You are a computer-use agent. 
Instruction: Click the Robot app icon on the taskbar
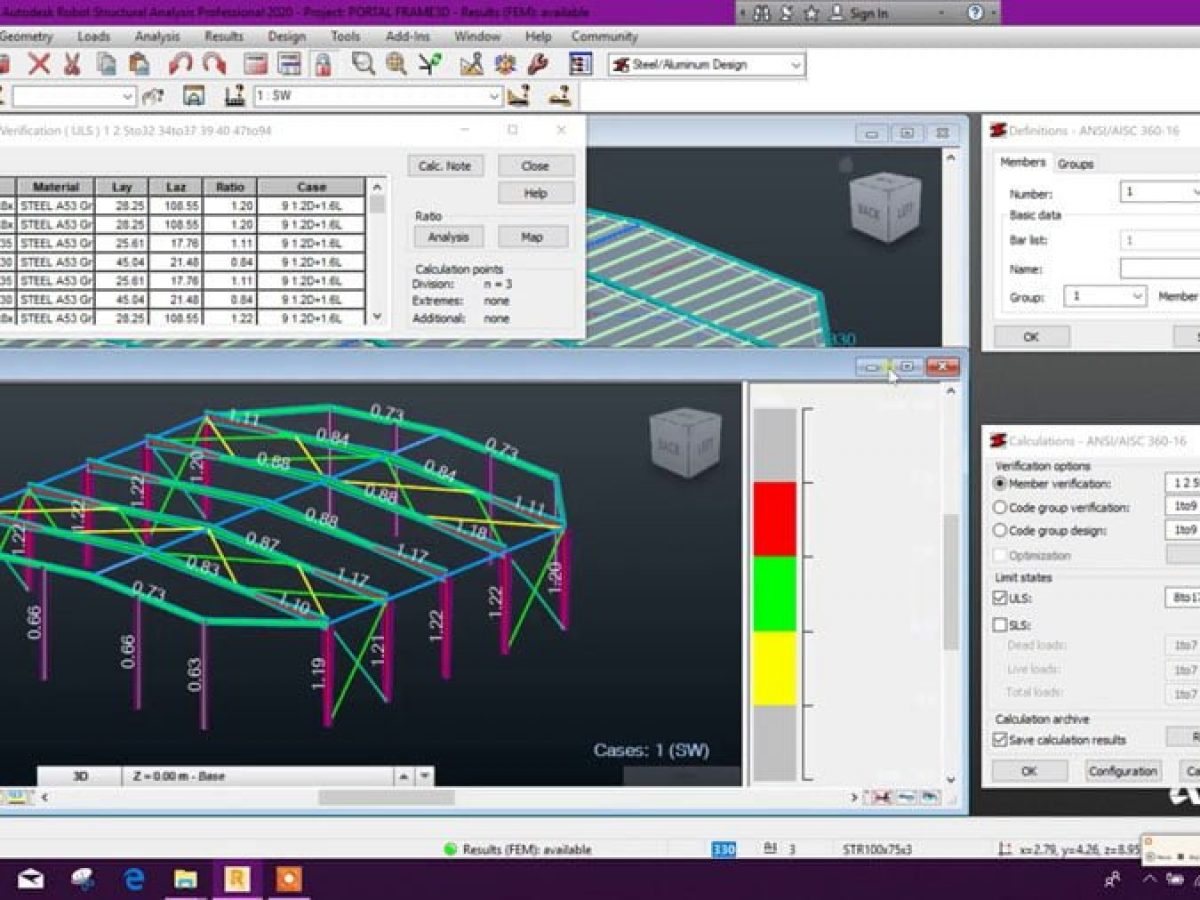tap(238, 879)
